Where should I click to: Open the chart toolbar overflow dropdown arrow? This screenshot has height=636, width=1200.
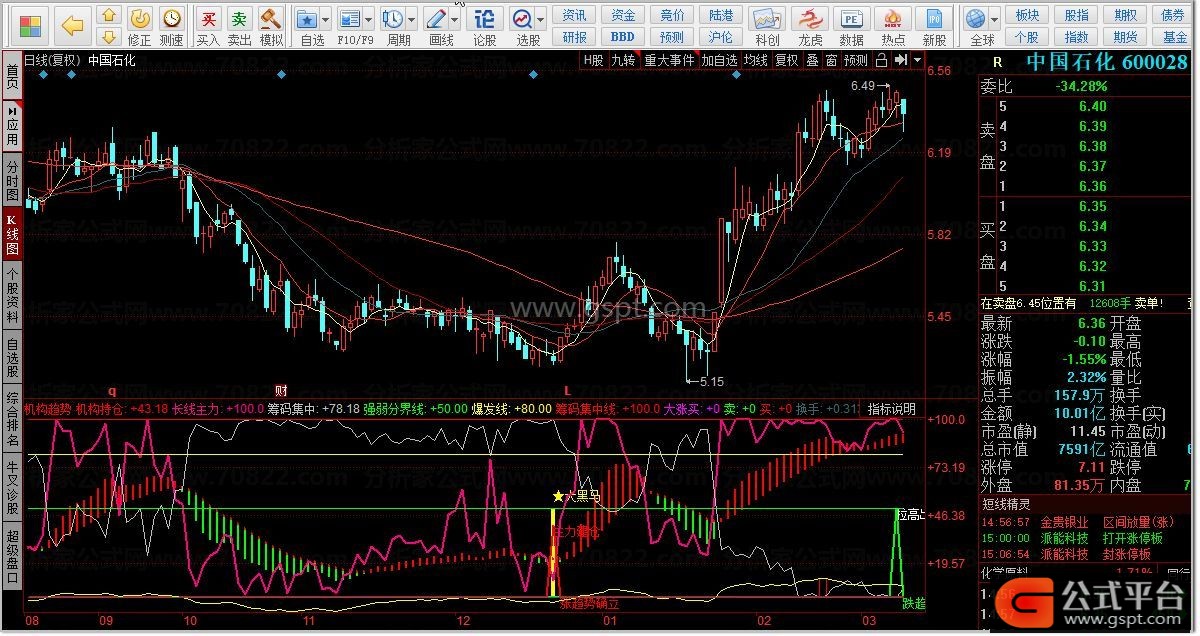(x=916, y=60)
